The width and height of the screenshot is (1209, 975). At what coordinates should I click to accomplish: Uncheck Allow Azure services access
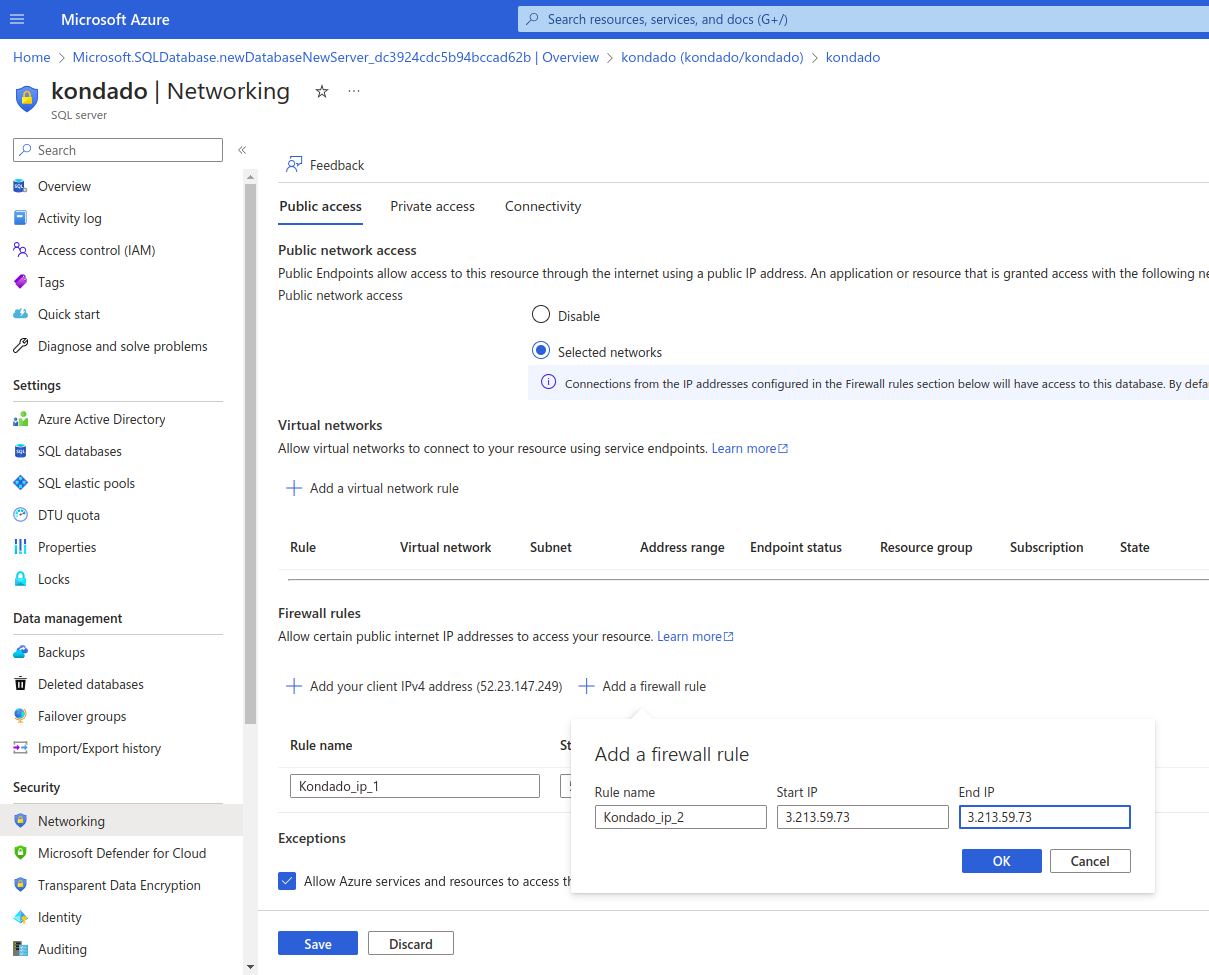click(x=287, y=881)
